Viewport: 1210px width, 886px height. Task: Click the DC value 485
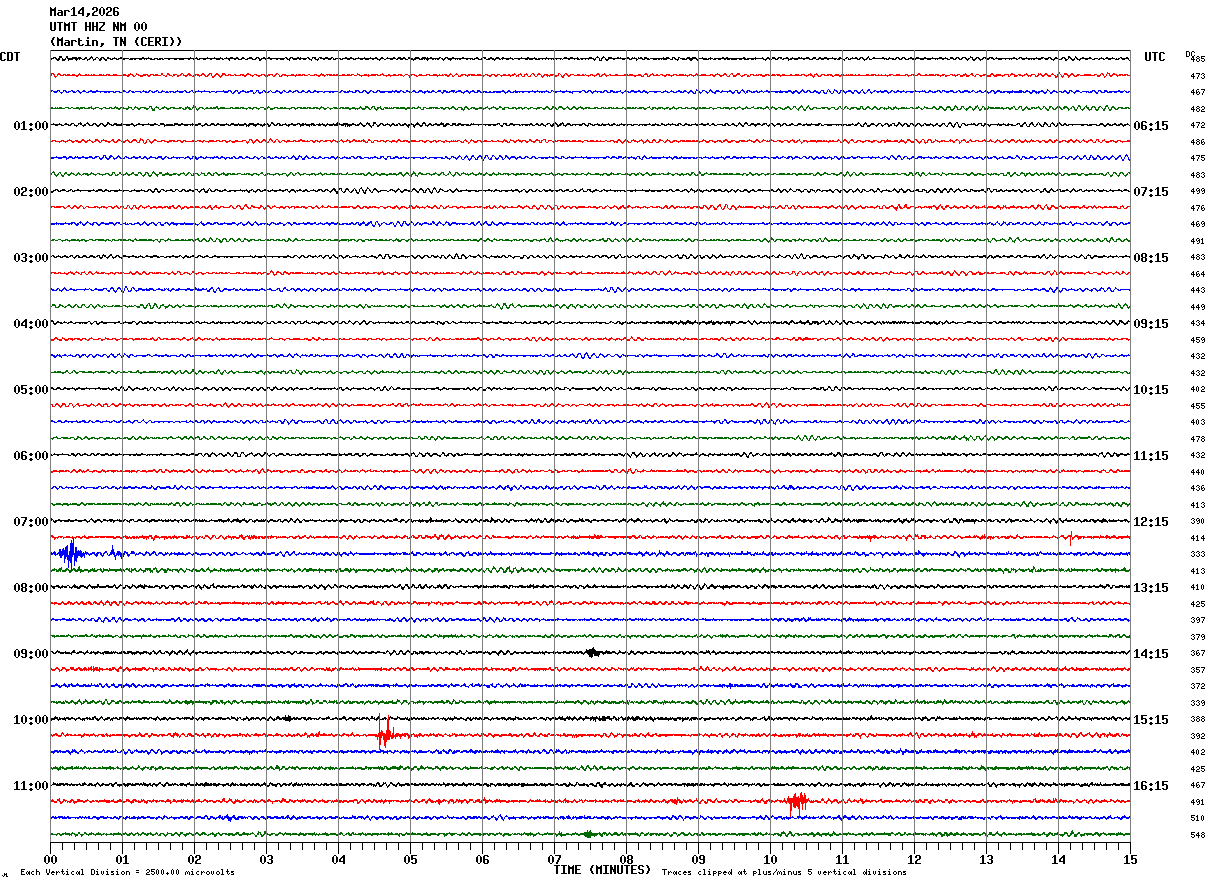click(x=1197, y=60)
